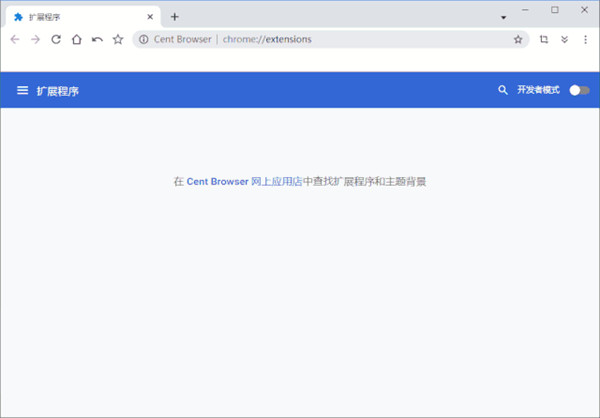Bookmark this page using the address bar star
Viewport: 600px width, 418px height.
tap(518, 39)
